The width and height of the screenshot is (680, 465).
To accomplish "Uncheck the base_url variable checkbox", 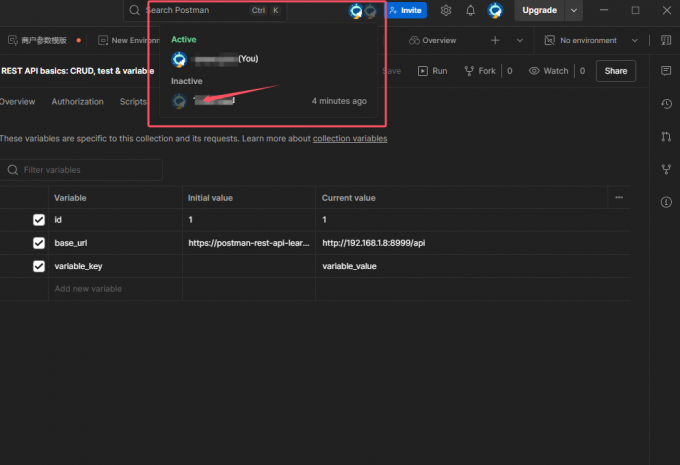I will pos(39,243).
